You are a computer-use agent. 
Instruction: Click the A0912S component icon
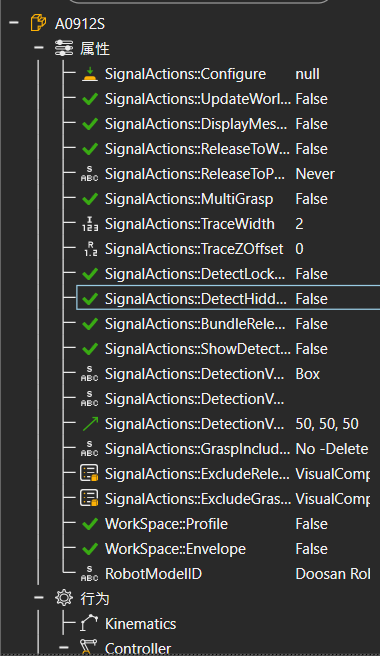38,23
